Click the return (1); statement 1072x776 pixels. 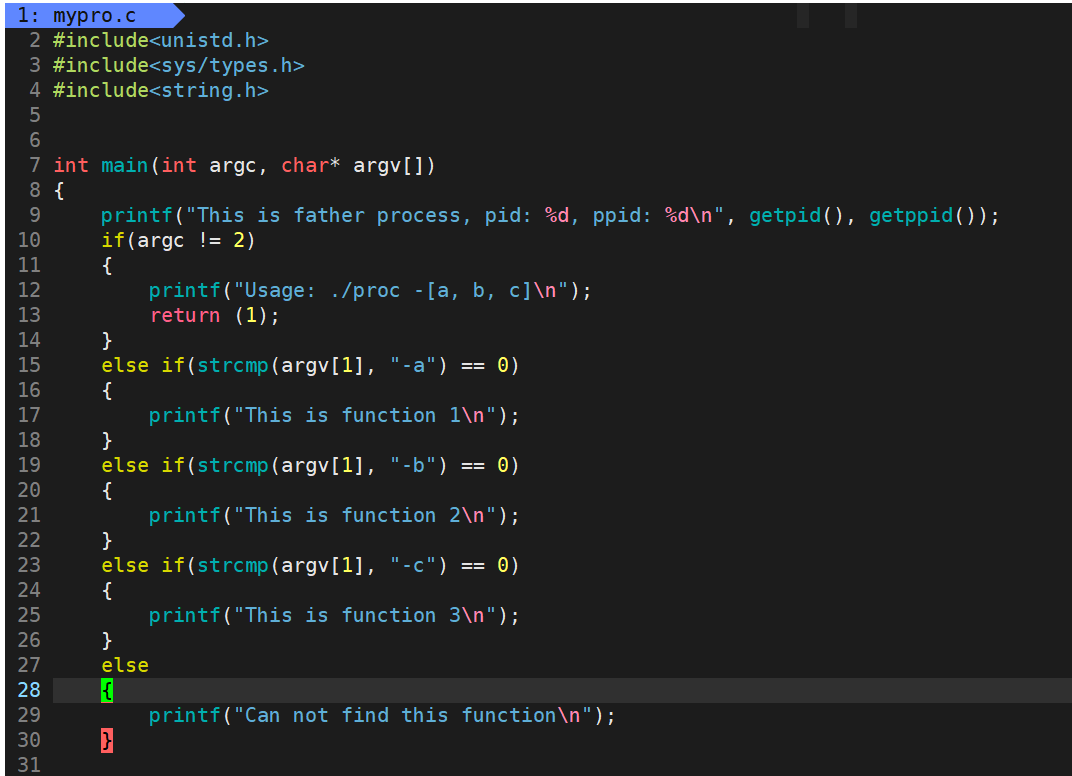pyautogui.click(x=215, y=315)
